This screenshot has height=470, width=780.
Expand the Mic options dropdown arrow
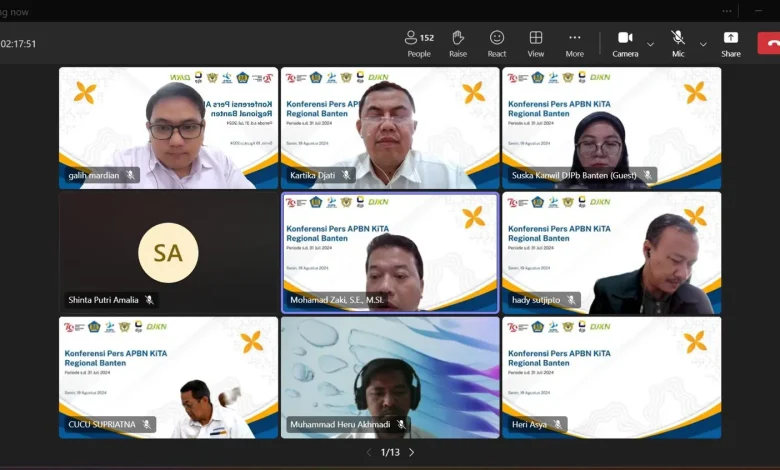point(703,44)
